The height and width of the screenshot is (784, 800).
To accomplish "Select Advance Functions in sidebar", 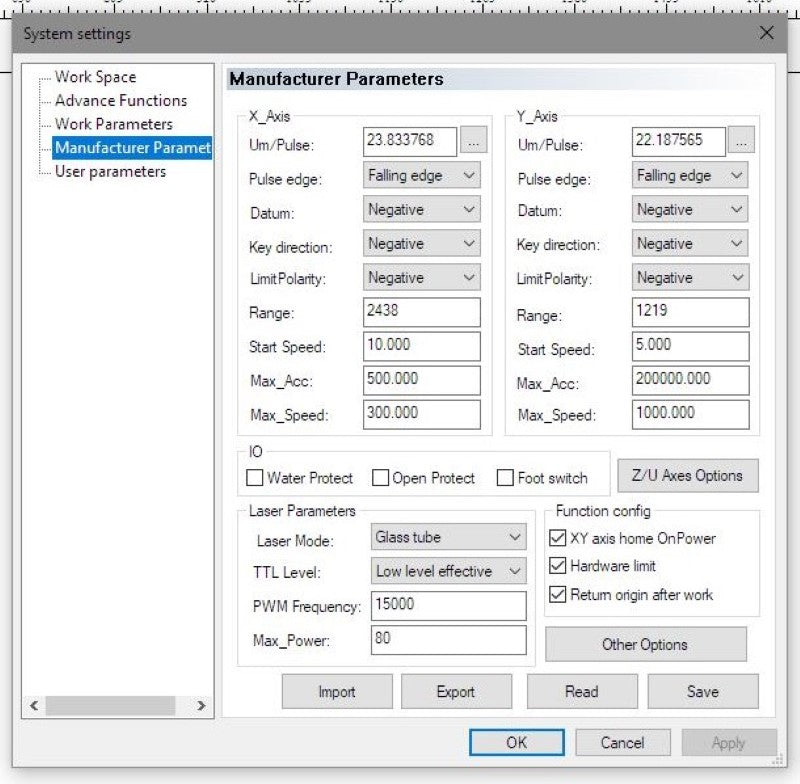I will [120, 100].
